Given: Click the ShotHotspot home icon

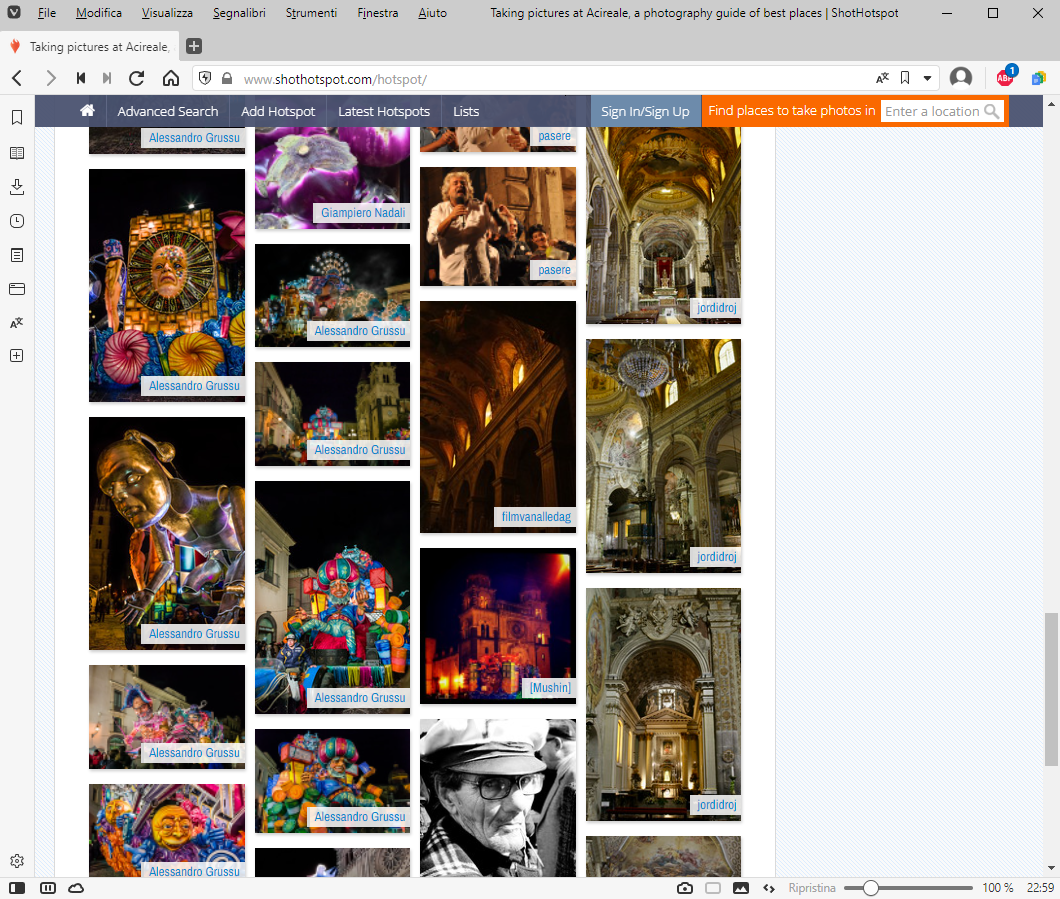Looking at the screenshot, I should 87,110.
